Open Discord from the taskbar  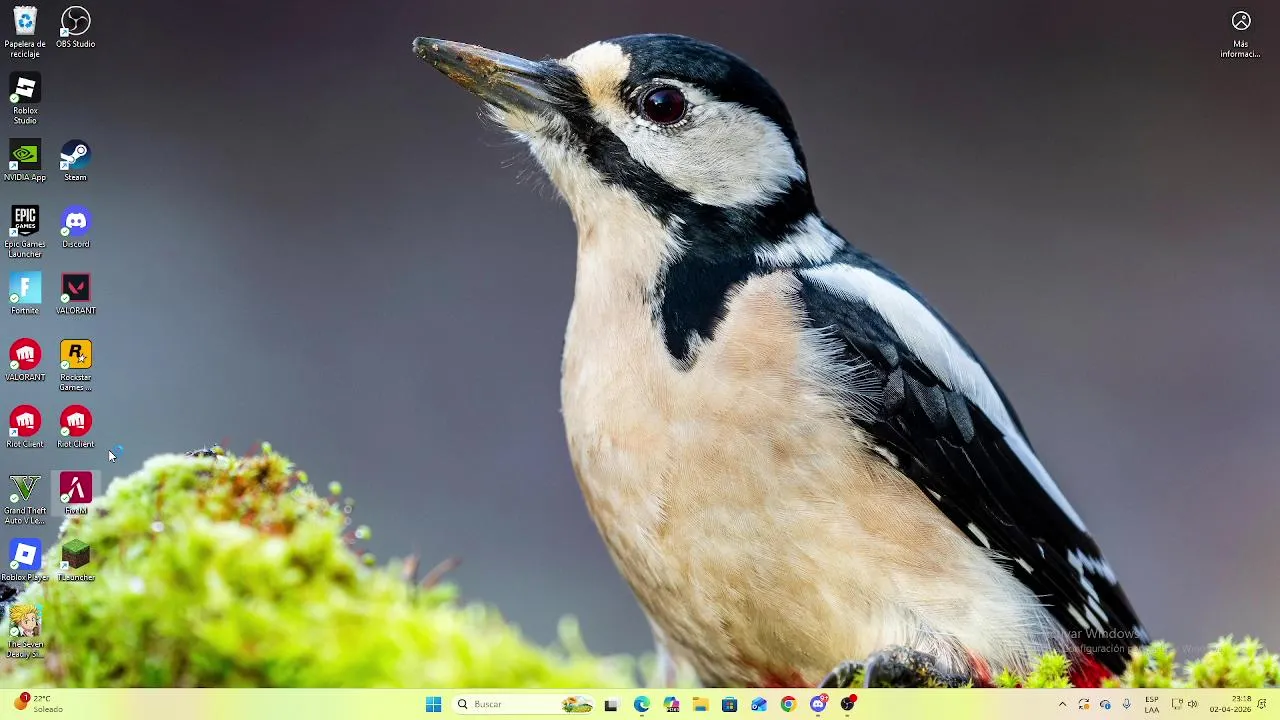(818, 704)
